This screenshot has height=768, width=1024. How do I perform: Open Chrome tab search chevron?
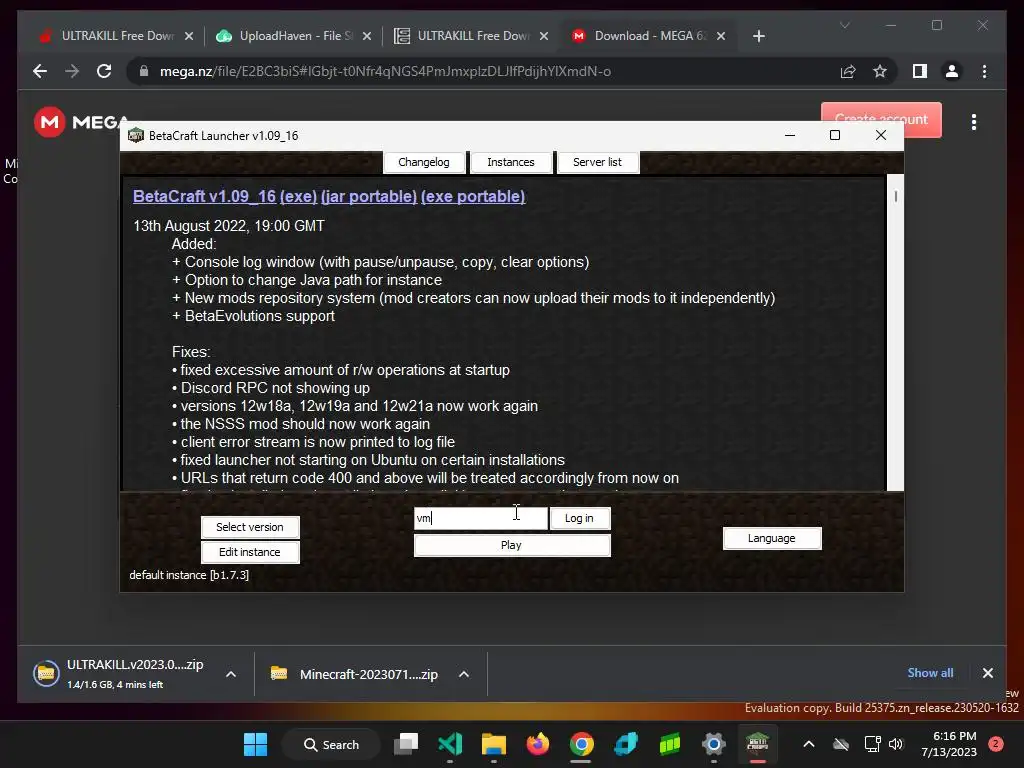click(x=844, y=25)
